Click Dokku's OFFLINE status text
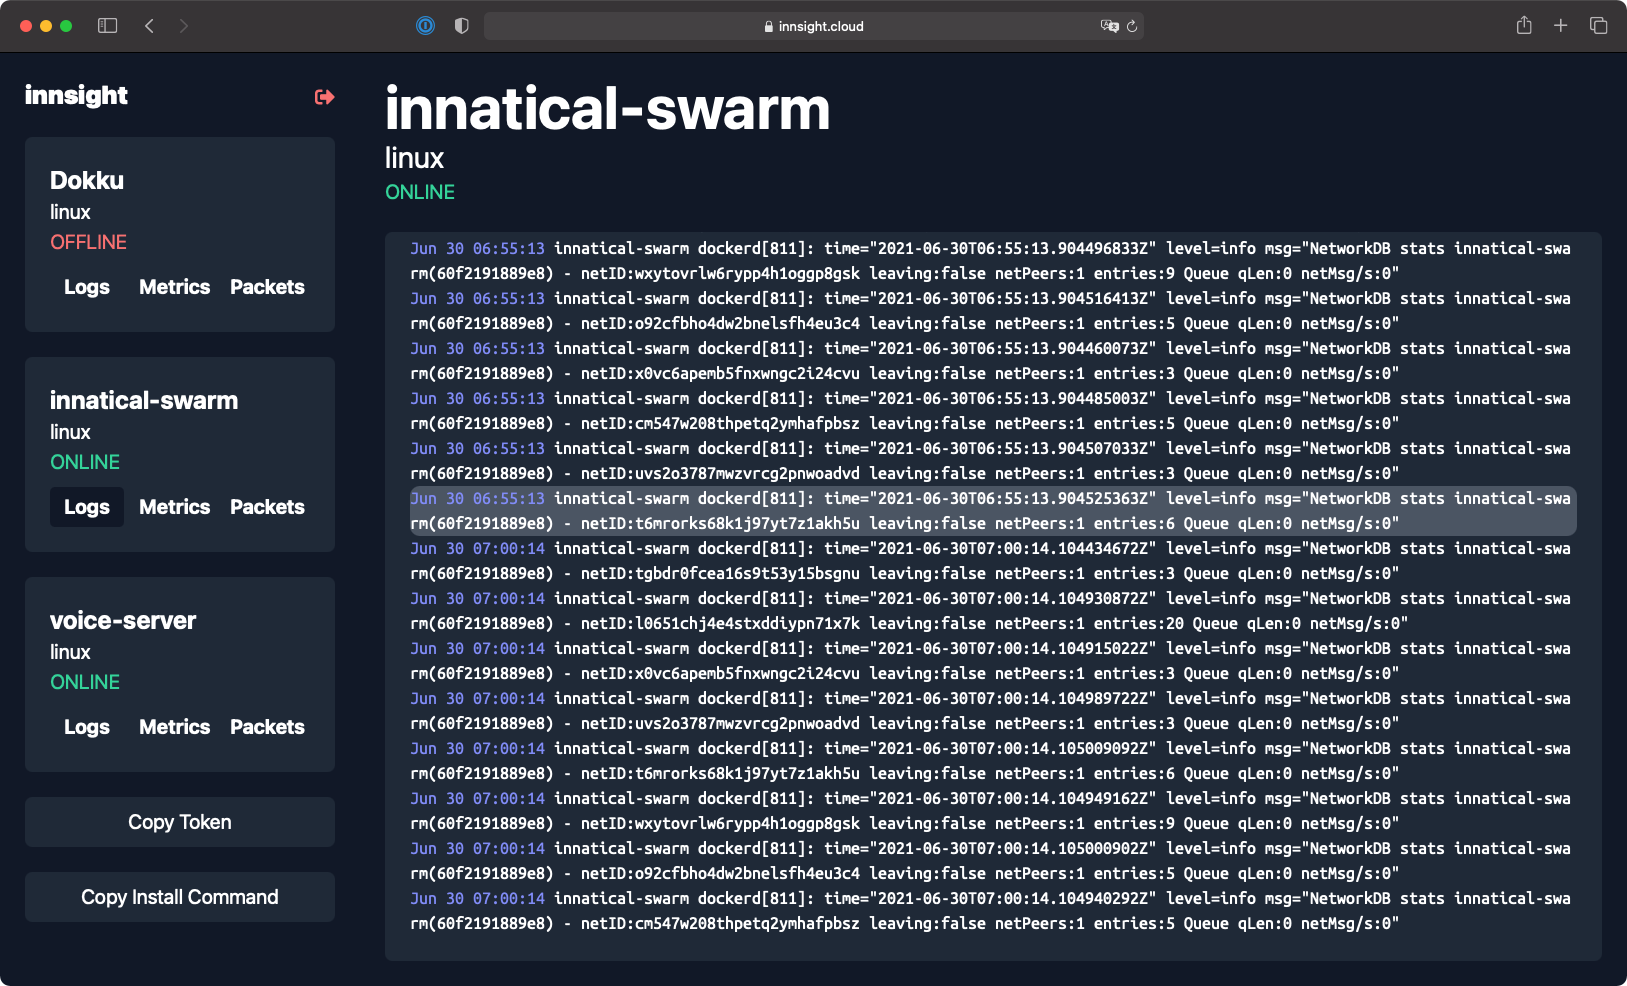Image resolution: width=1627 pixels, height=986 pixels. pos(89,242)
